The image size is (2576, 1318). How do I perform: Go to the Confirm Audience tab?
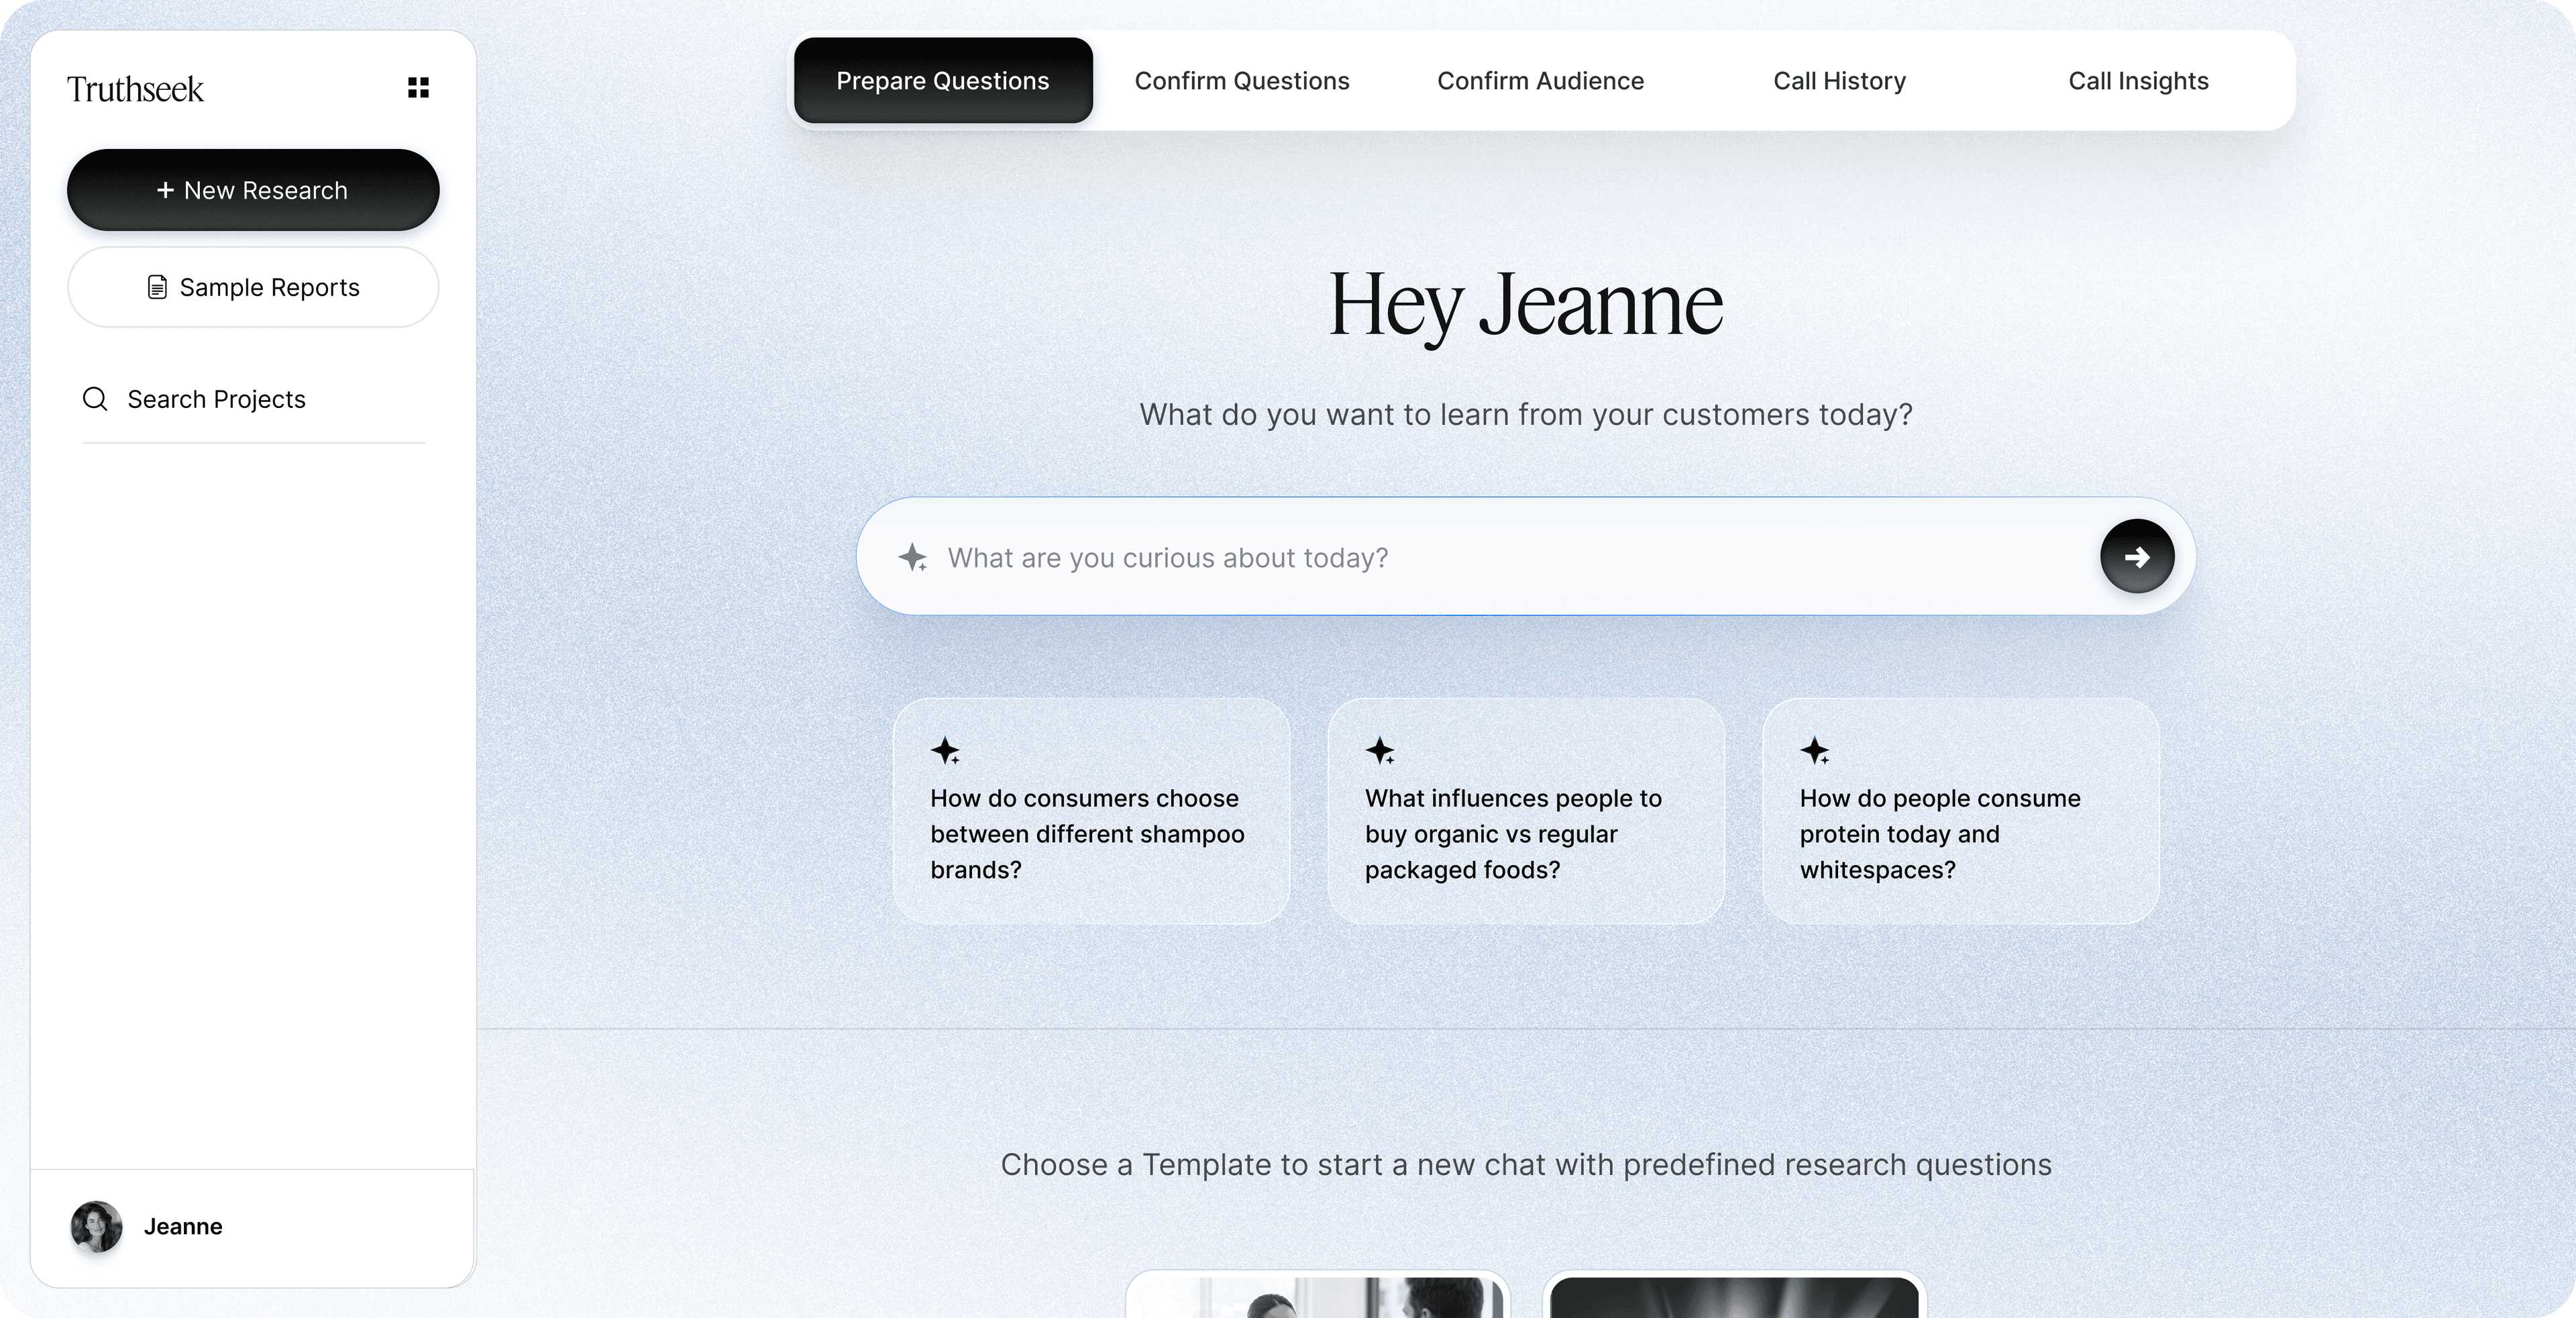click(1540, 81)
